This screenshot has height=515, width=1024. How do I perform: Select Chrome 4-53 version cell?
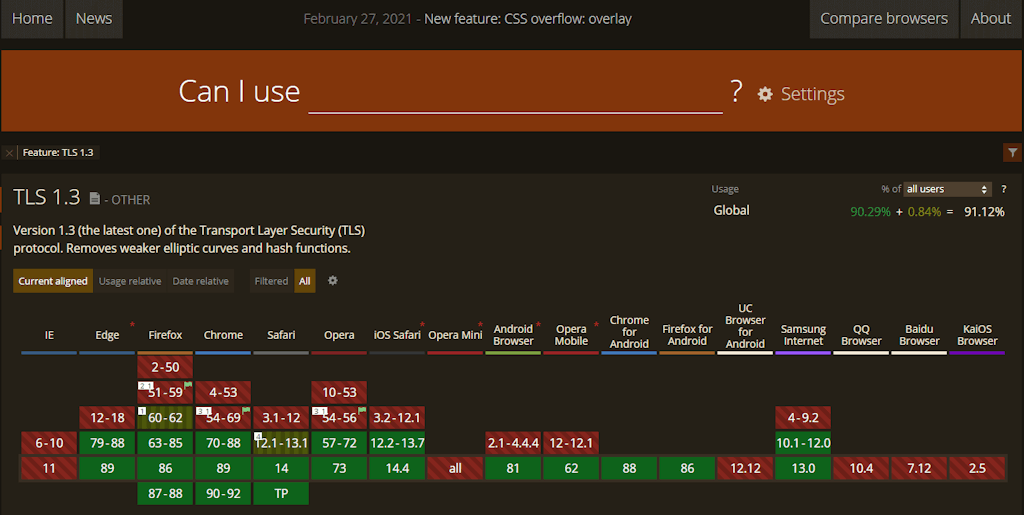click(223, 392)
